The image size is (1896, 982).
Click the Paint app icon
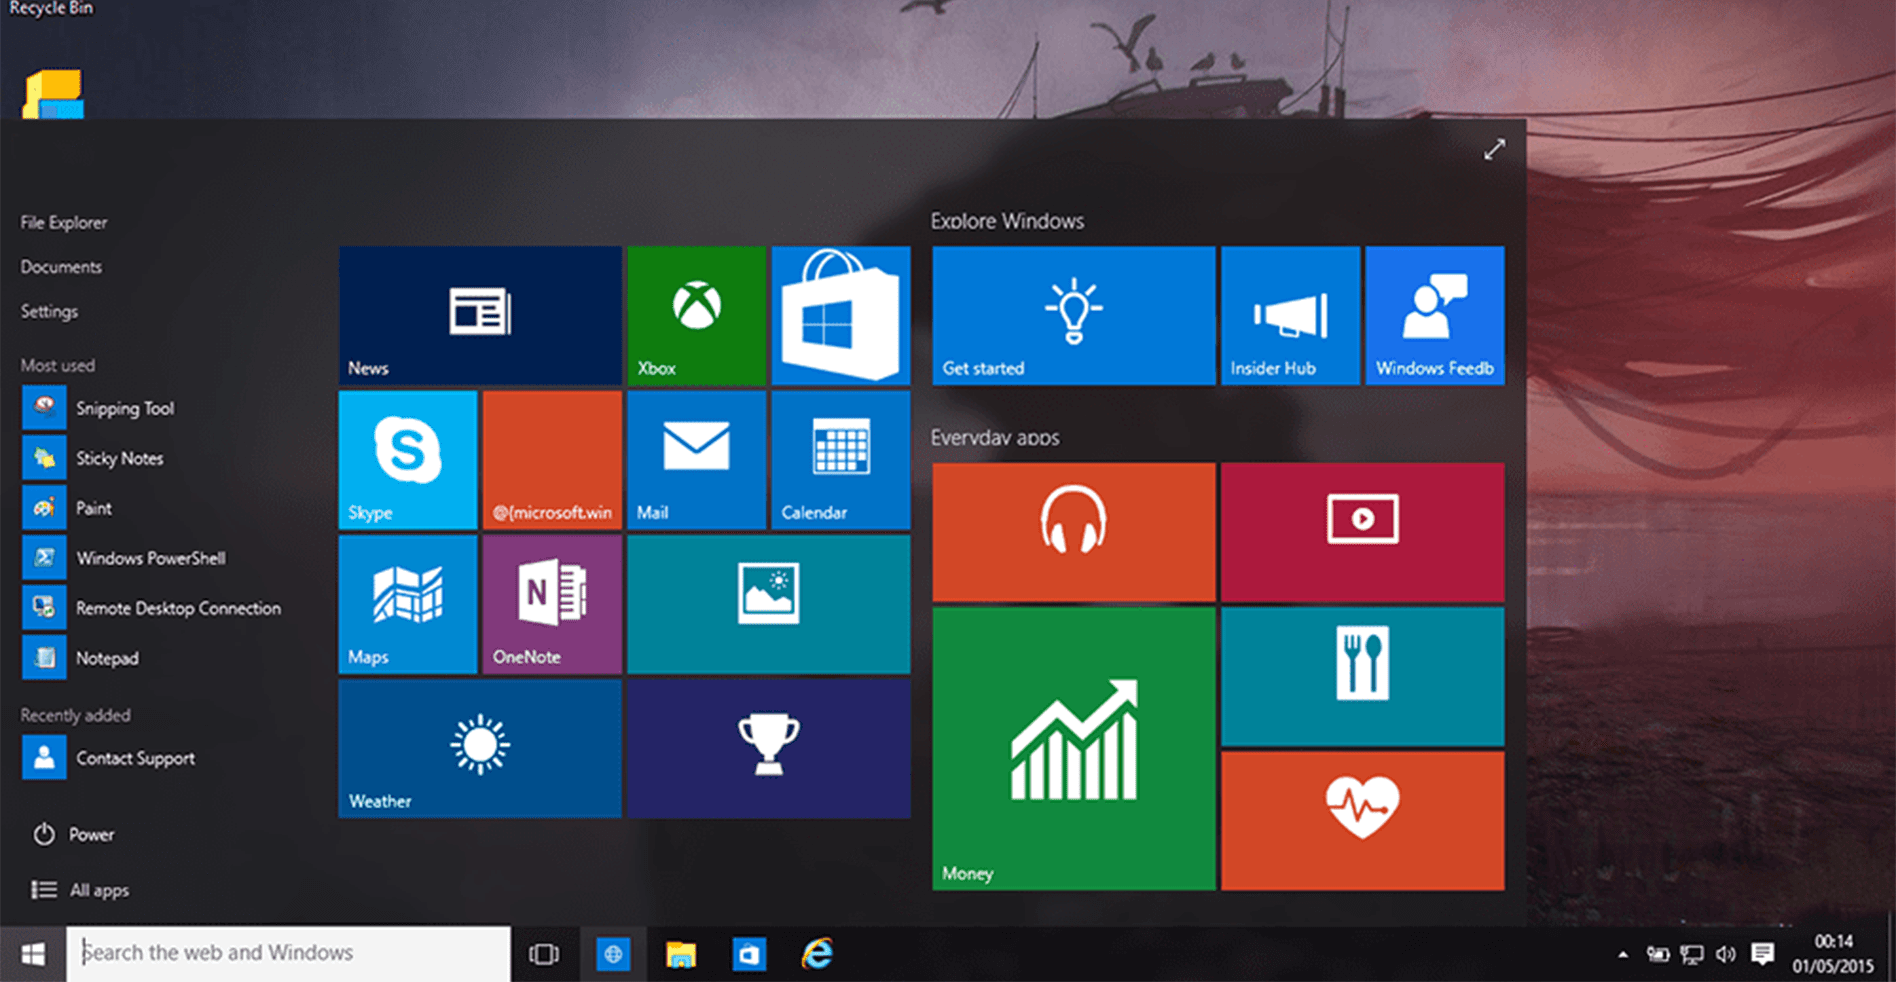tap(44, 508)
